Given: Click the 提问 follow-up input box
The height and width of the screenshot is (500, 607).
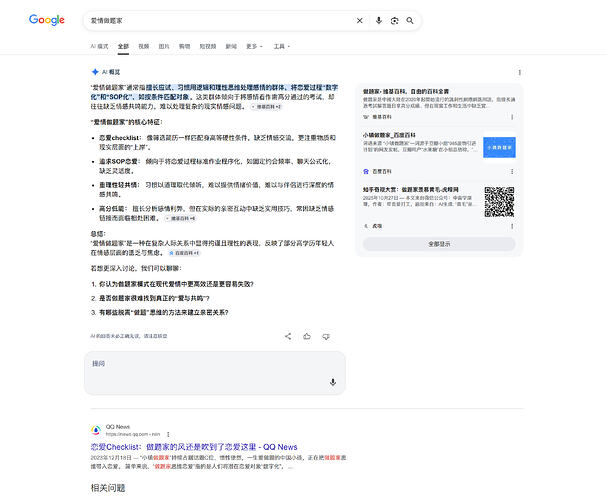Looking at the screenshot, I should click(x=215, y=373).
